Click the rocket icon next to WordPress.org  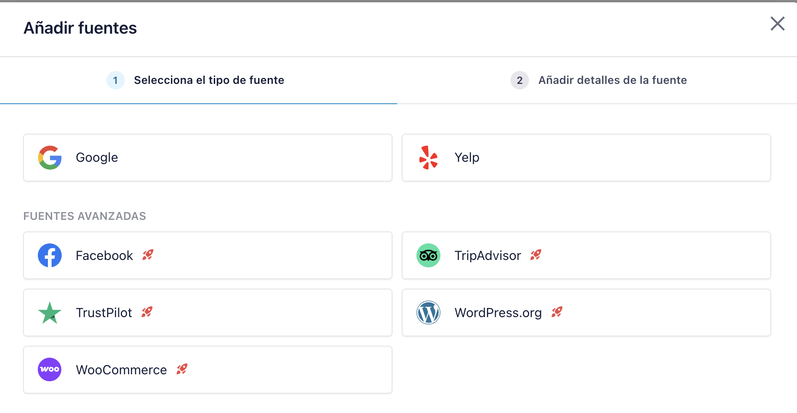point(557,312)
